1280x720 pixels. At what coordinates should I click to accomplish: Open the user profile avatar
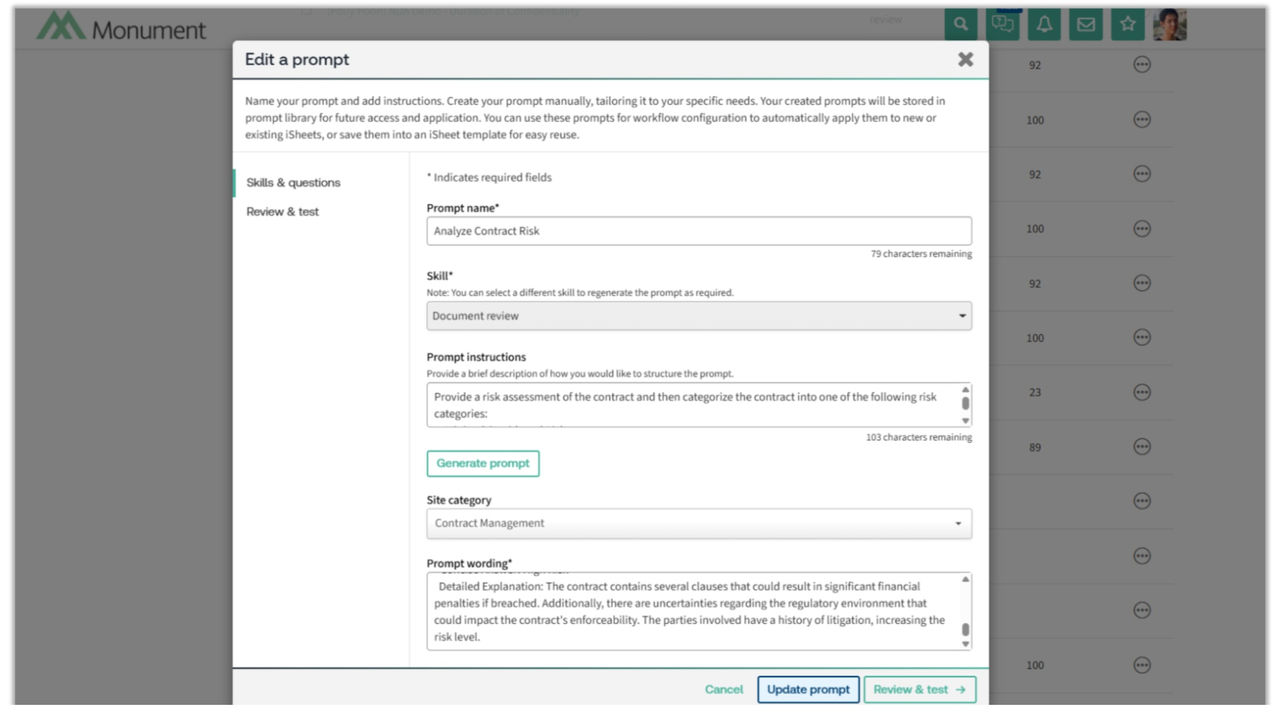1169,25
